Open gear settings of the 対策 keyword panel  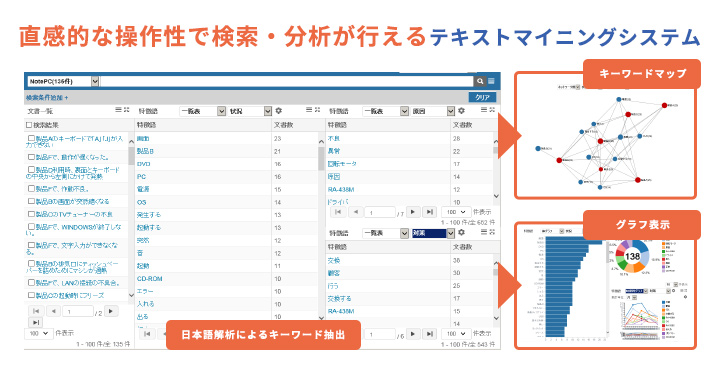coord(461,233)
